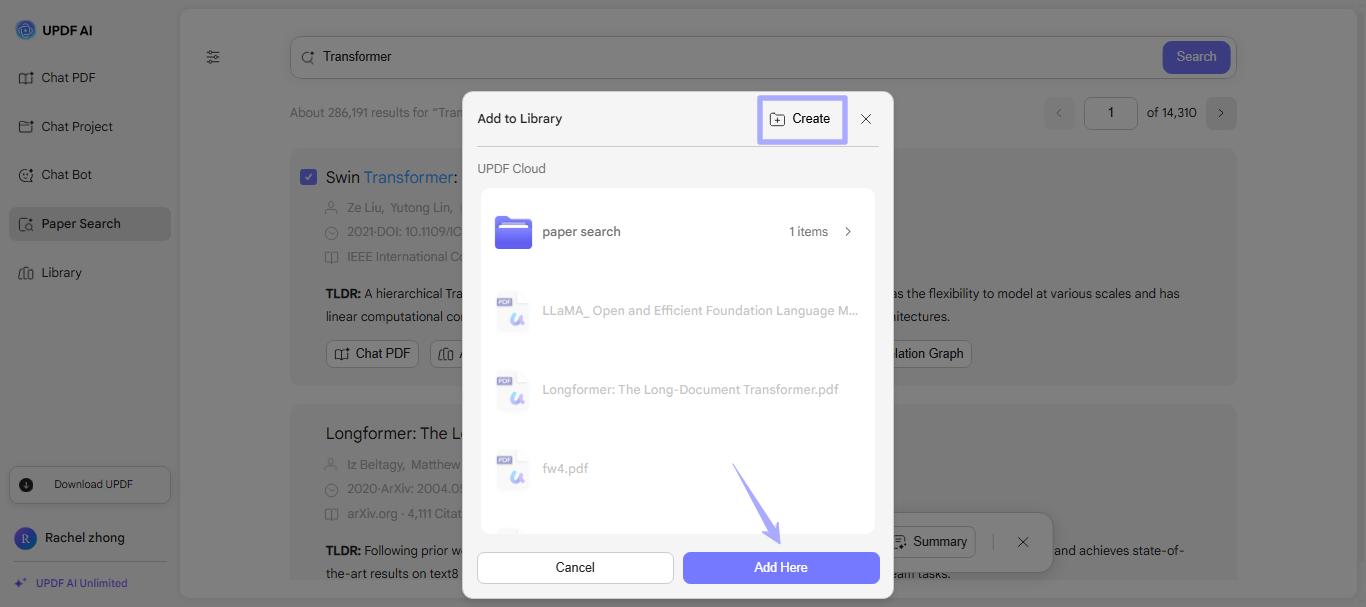Click the Search button
Image resolution: width=1366 pixels, height=607 pixels.
point(1196,57)
